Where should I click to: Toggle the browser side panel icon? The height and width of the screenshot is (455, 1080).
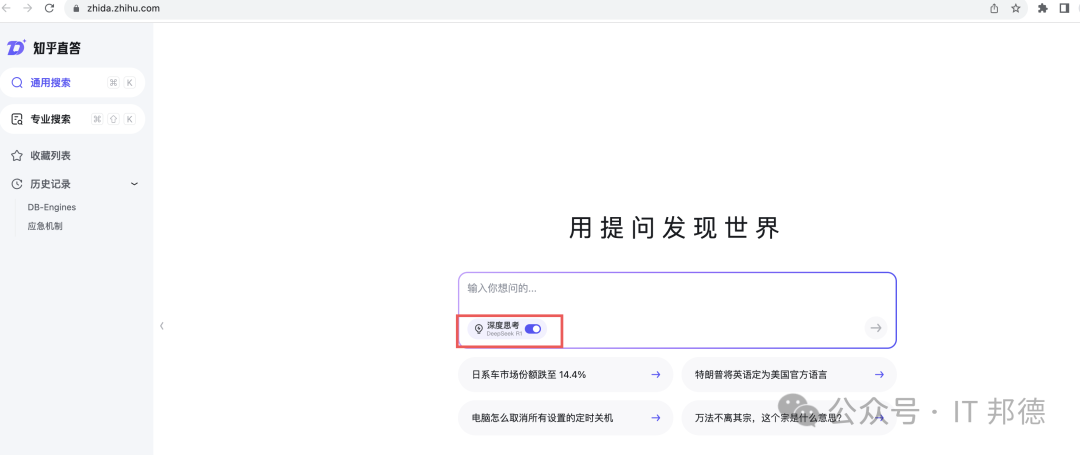click(1064, 8)
